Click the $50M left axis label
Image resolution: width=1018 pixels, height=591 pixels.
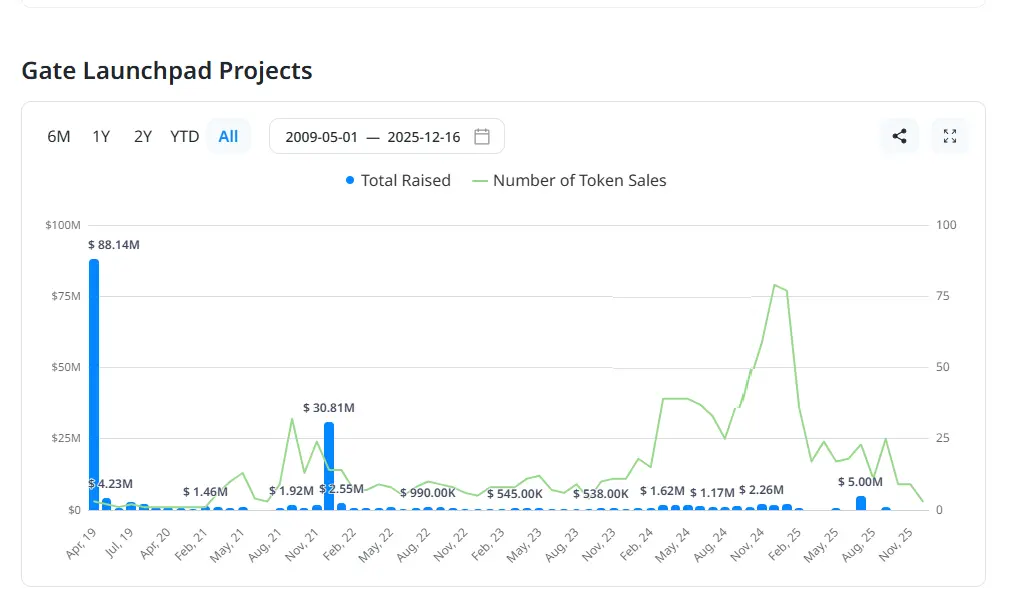click(66, 368)
